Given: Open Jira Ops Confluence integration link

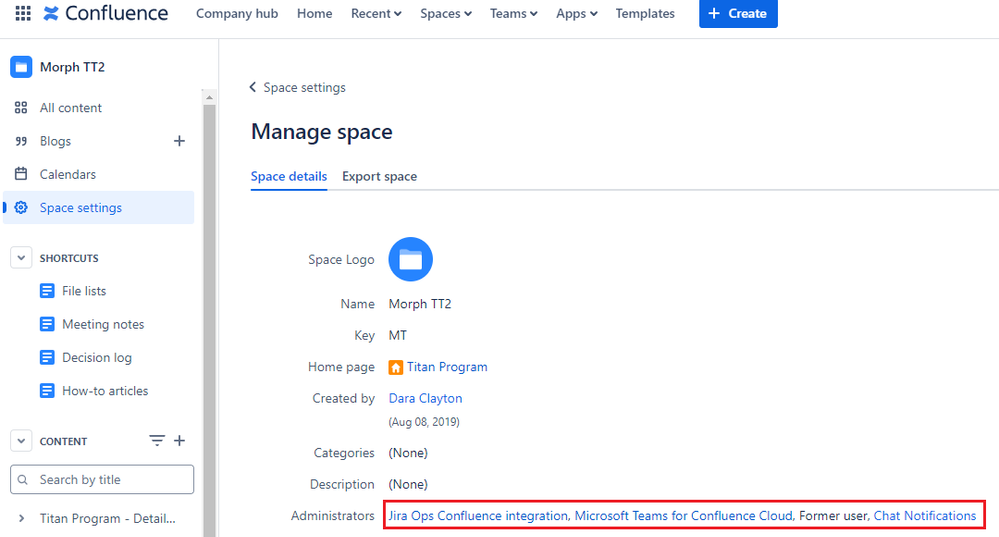Looking at the screenshot, I should [478, 515].
